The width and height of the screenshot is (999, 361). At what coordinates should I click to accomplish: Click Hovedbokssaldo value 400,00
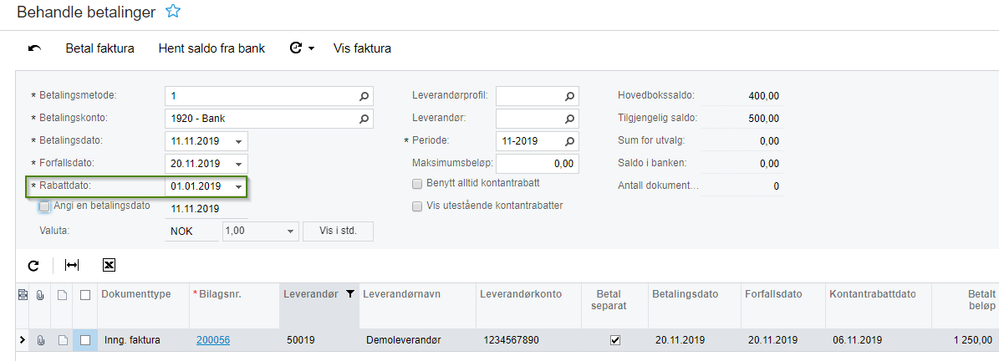763,96
